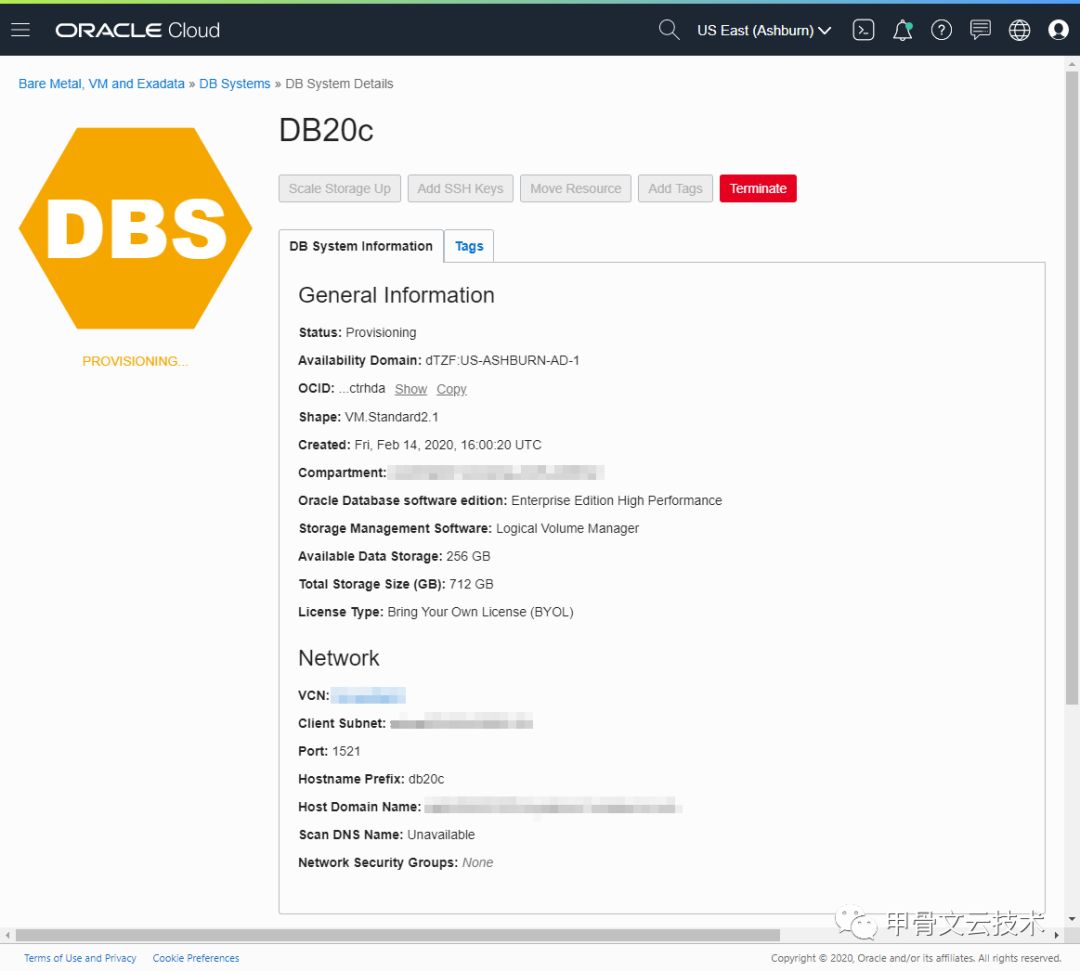Open Cookie Preferences link

pyautogui.click(x=196, y=958)
